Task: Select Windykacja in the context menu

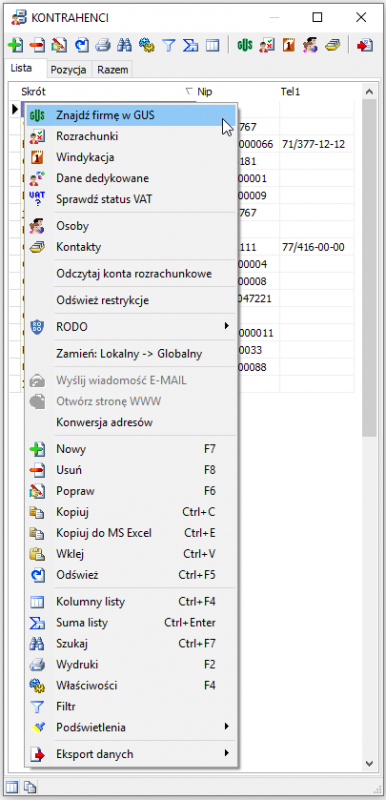Action: (x=131, y=157)
